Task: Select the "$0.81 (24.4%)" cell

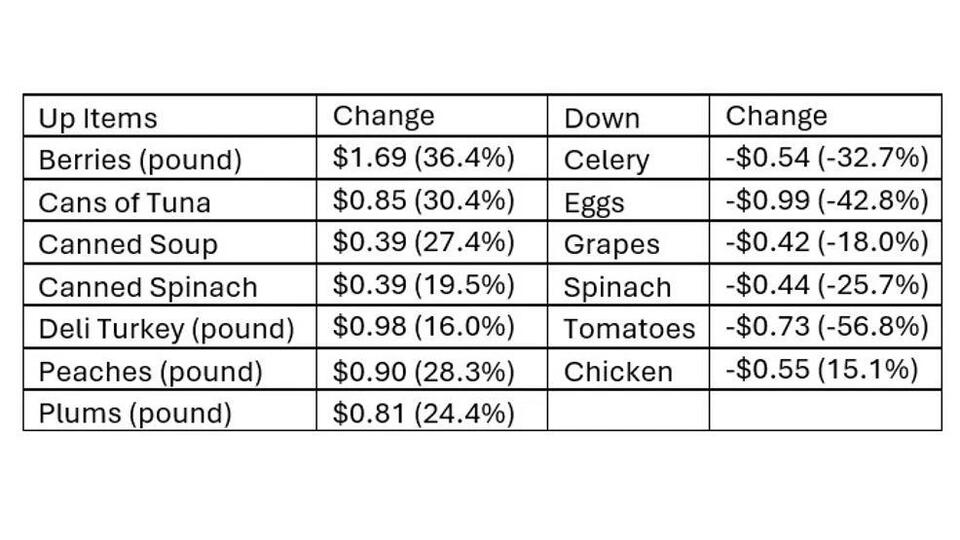Action: pos(423,411)
